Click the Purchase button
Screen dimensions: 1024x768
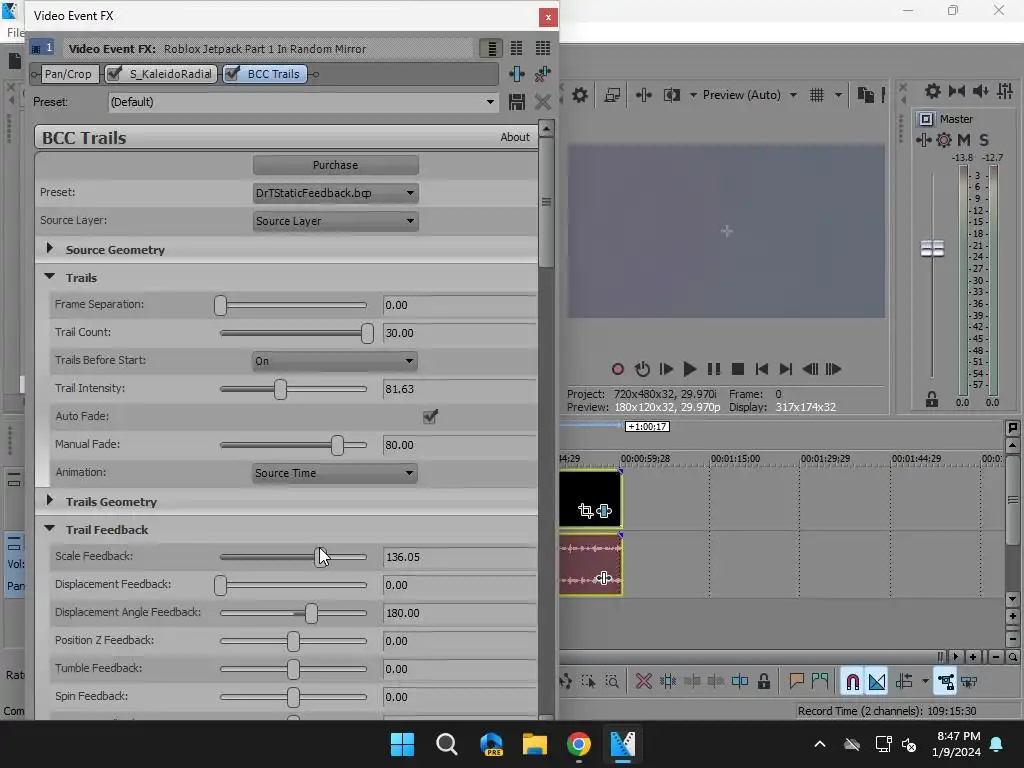tap(335, 165)
